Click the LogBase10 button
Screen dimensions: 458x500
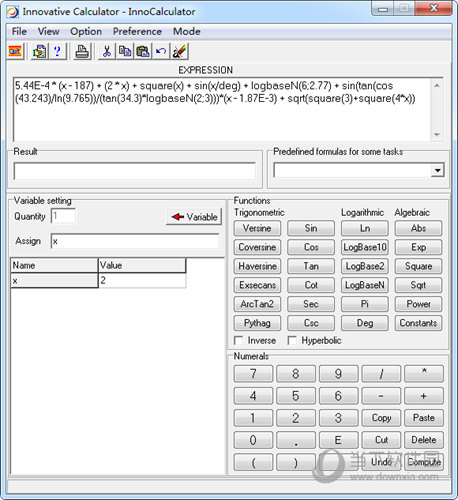(365, 247)
